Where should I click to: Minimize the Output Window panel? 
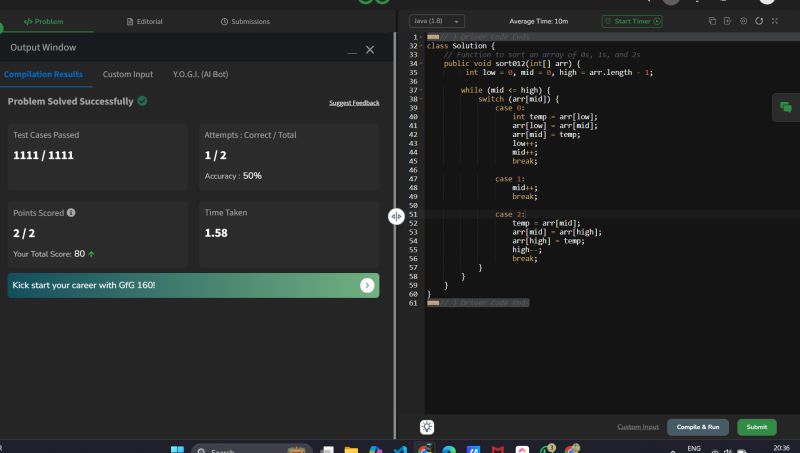(351, 51)
